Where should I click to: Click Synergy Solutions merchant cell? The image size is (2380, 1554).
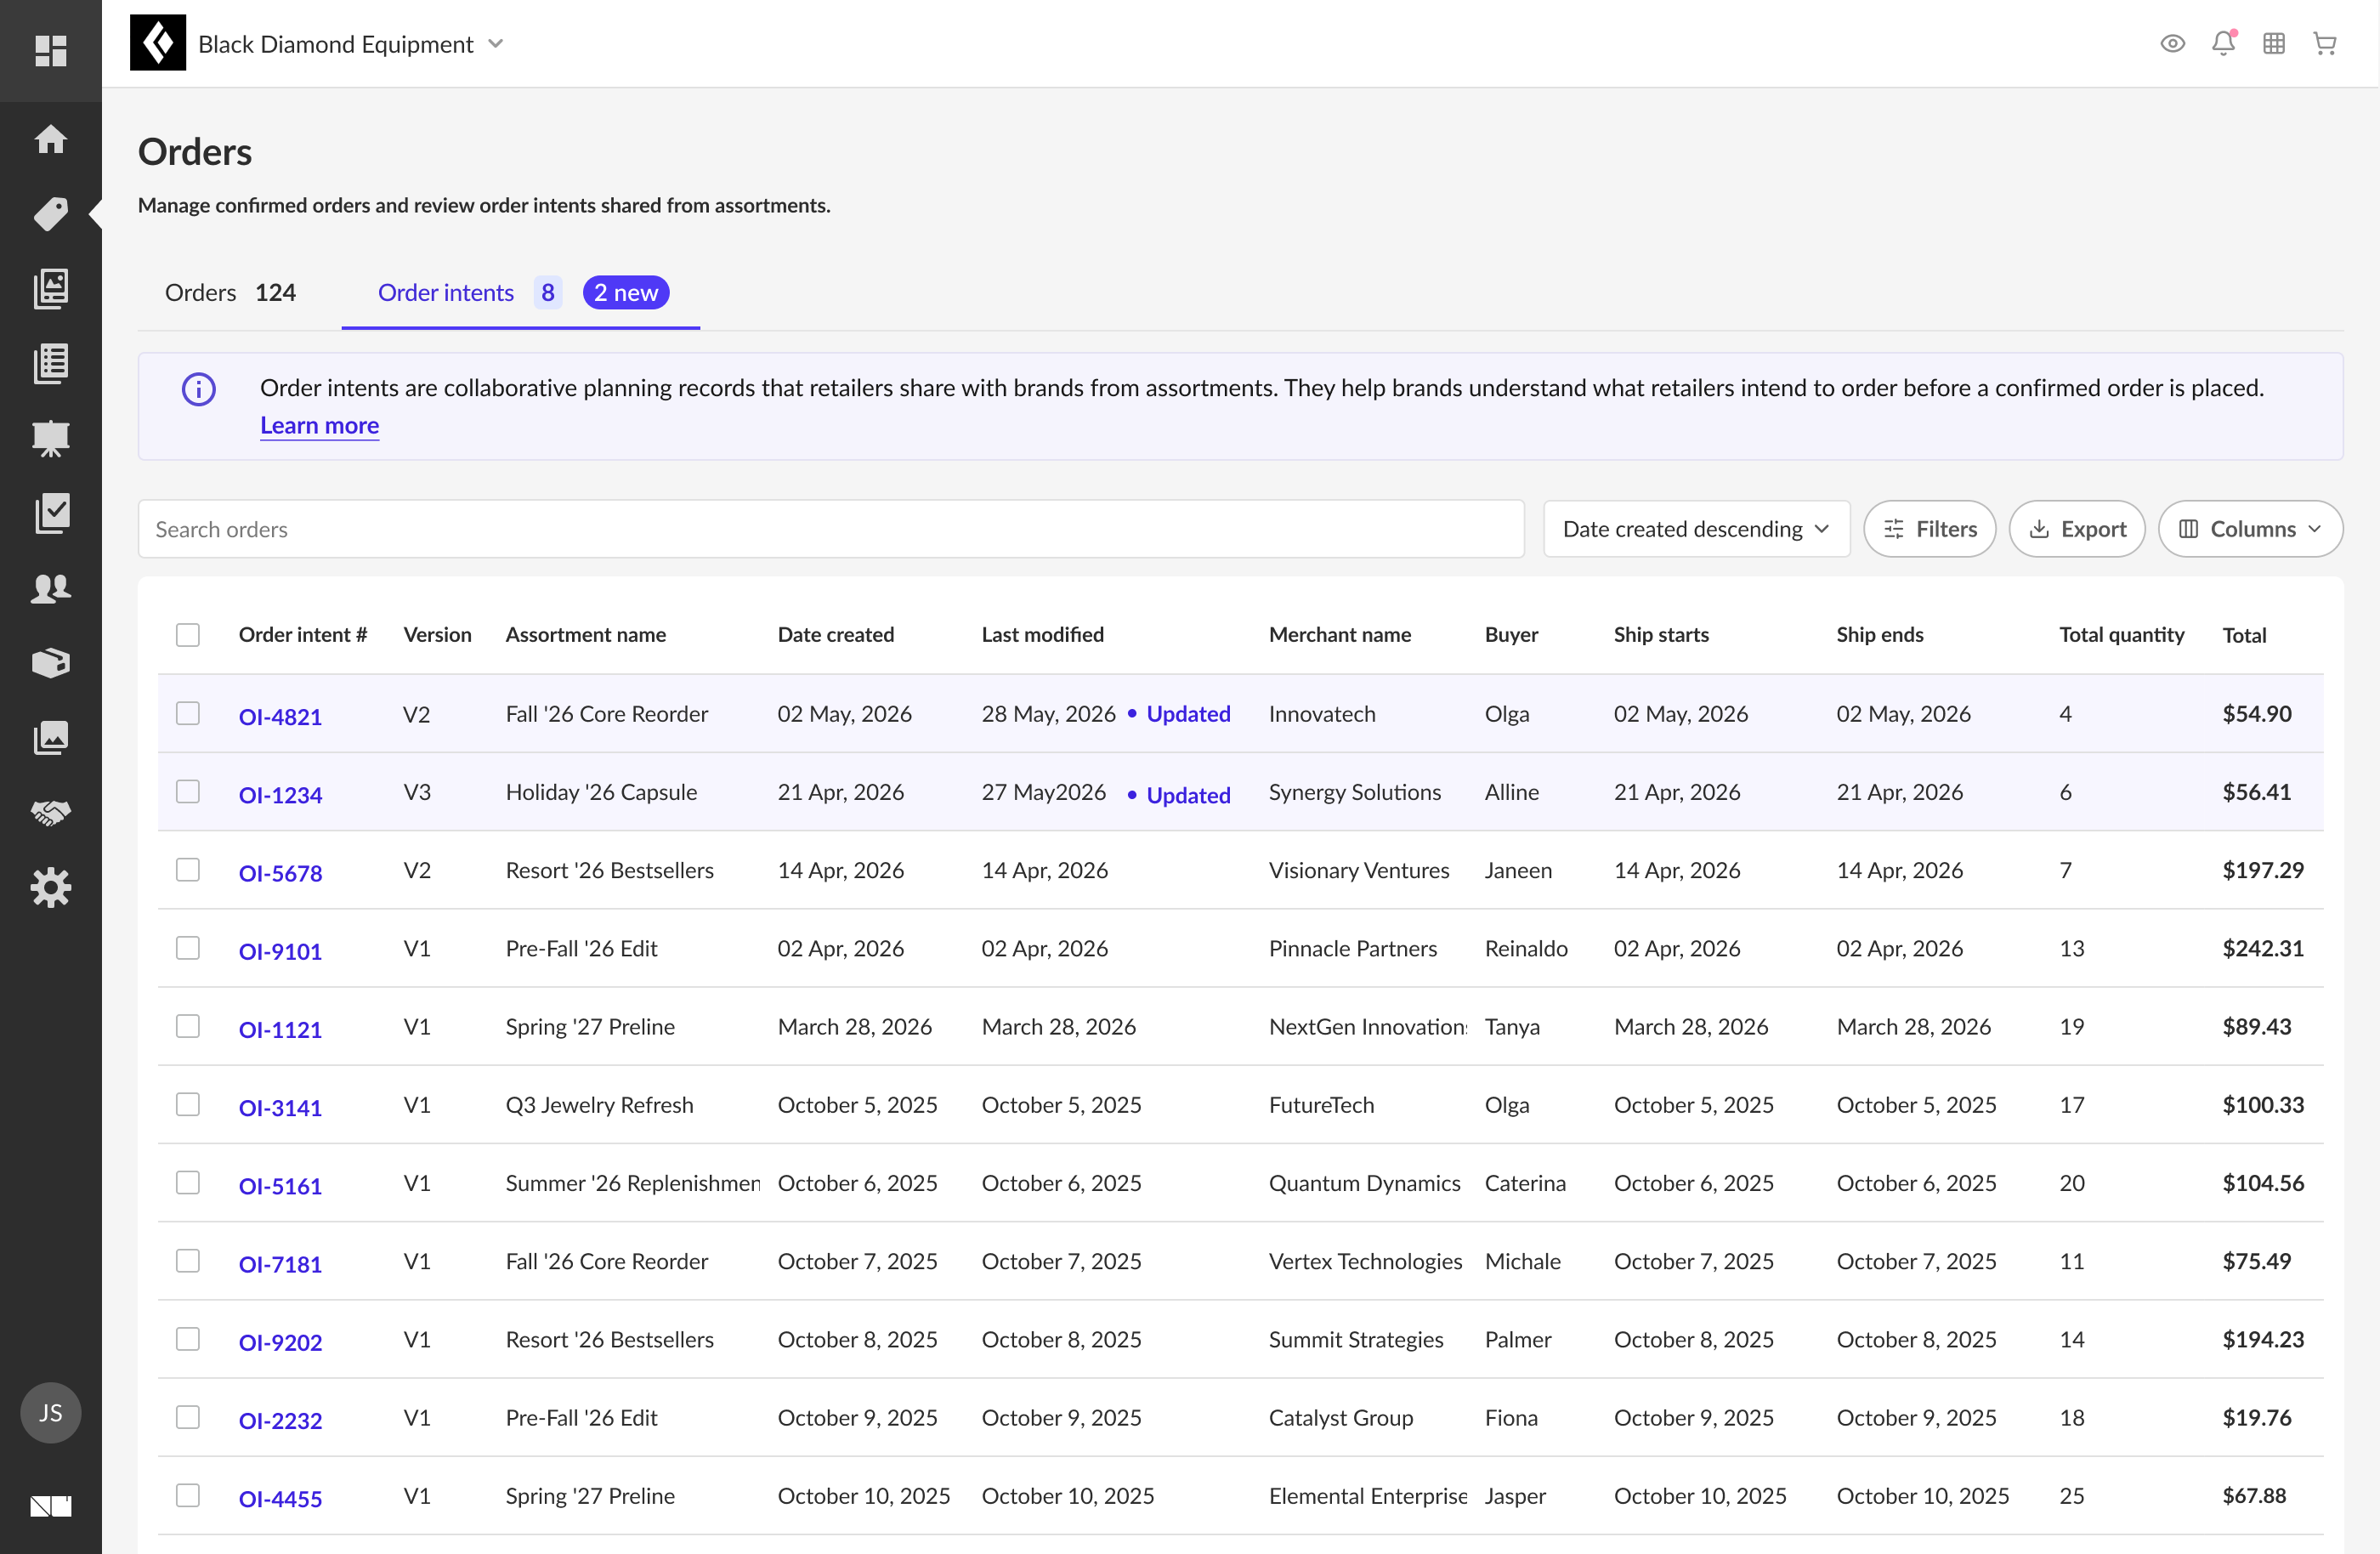click(1355, 792)
